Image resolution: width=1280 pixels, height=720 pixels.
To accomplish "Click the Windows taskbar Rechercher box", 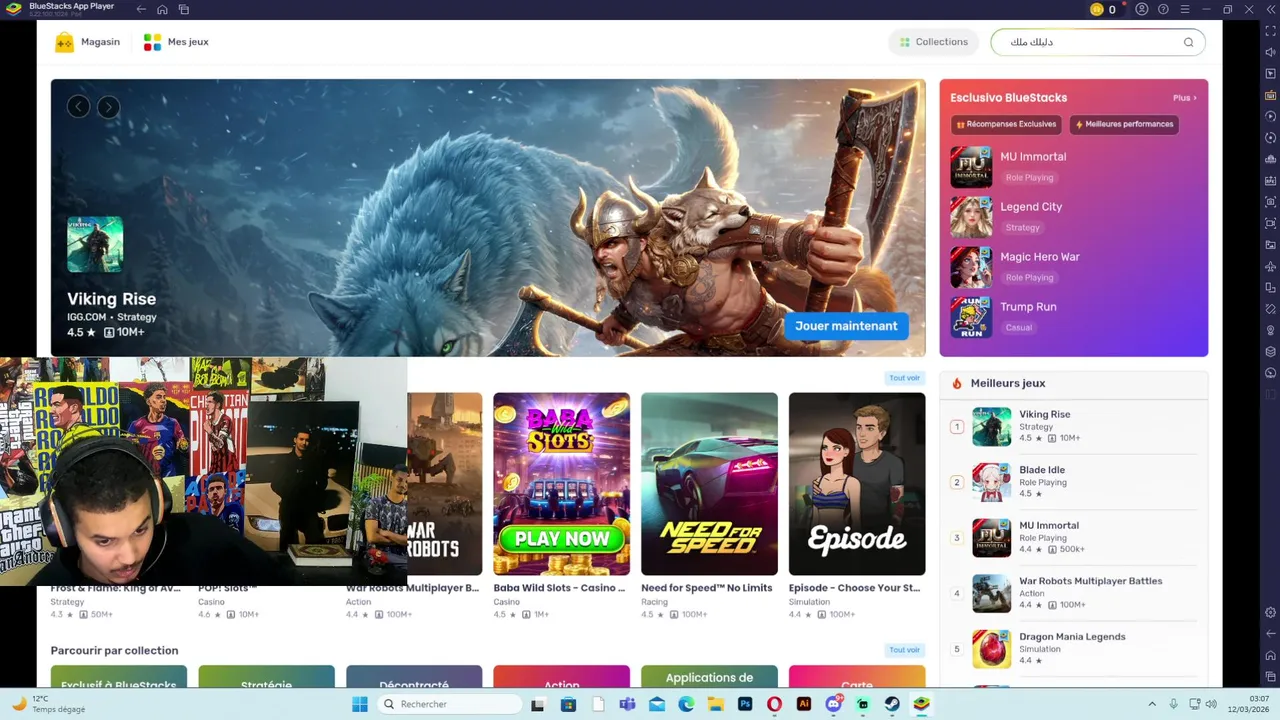I will 450,704.
